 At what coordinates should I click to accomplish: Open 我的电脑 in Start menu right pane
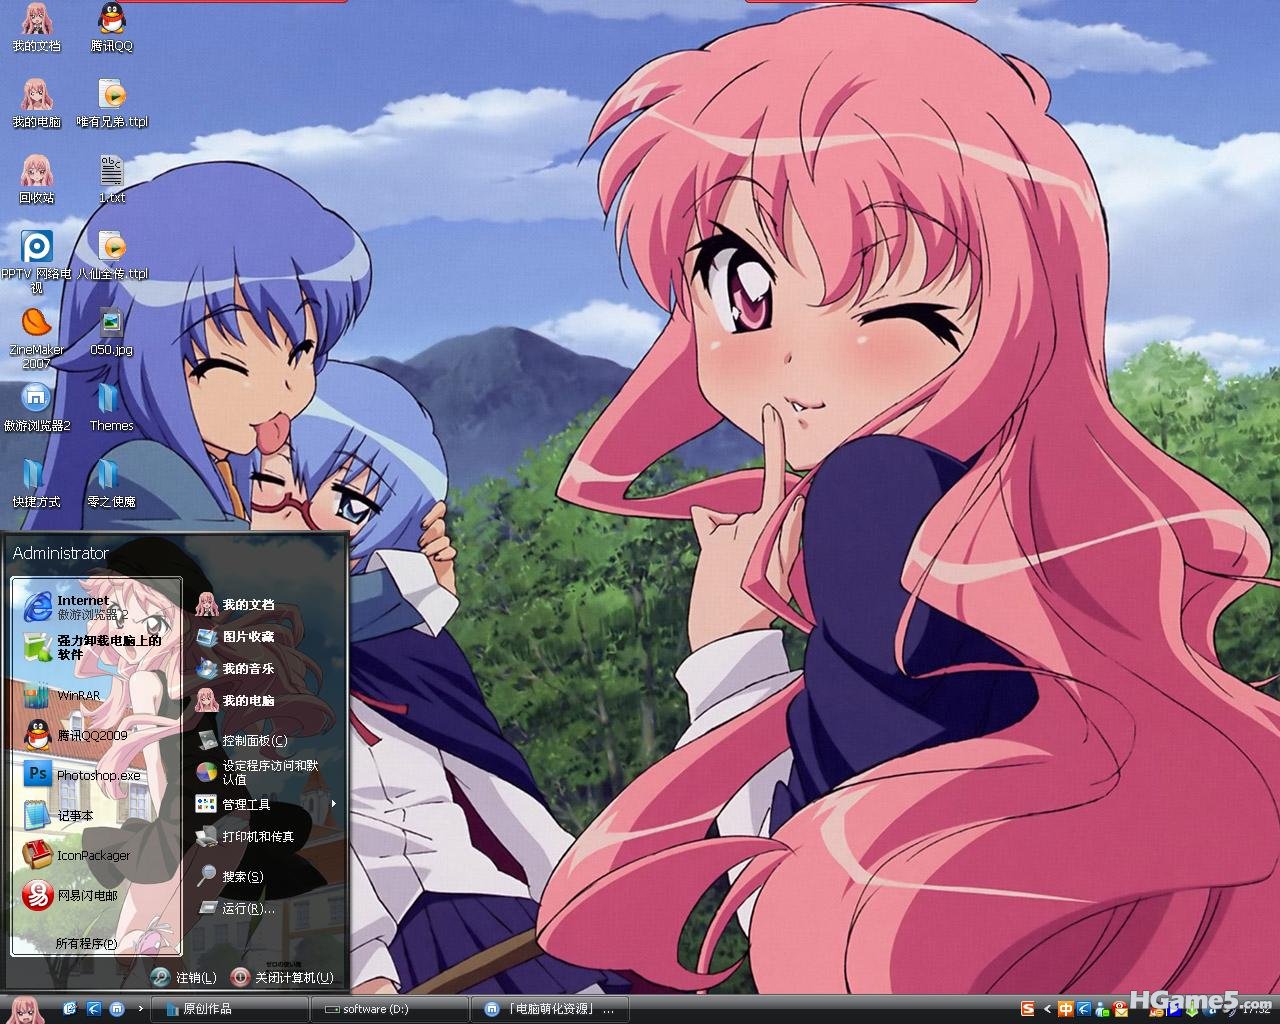(266, 700)
